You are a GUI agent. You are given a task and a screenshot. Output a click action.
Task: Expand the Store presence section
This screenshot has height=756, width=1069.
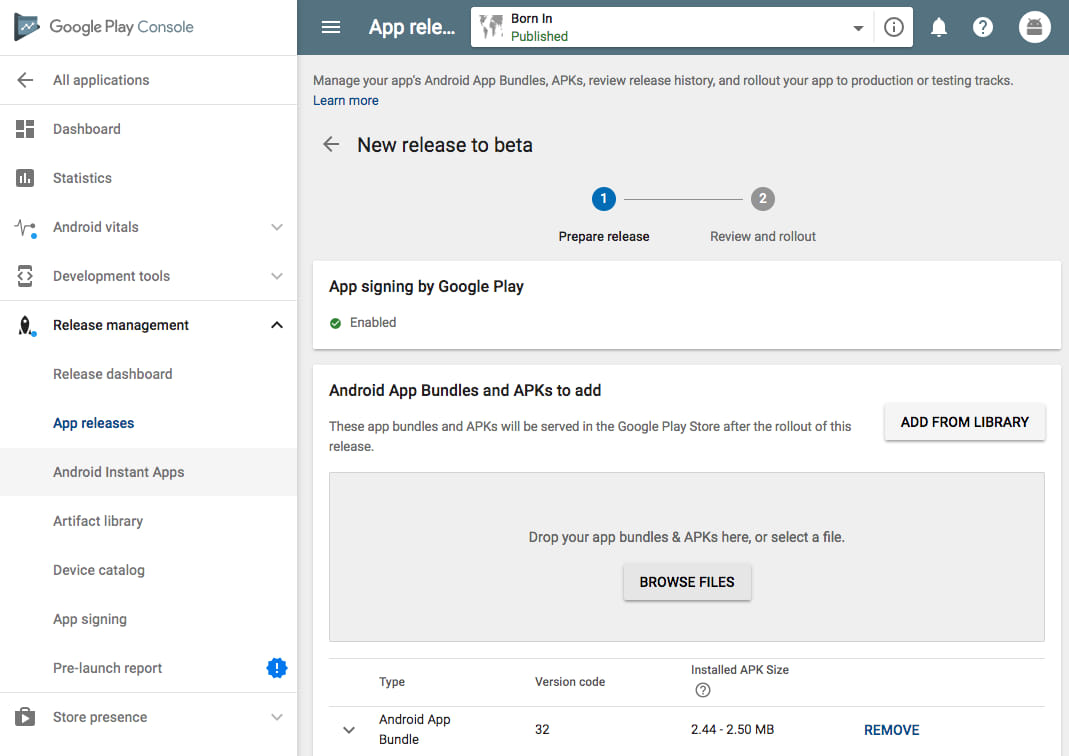point(277,717)
